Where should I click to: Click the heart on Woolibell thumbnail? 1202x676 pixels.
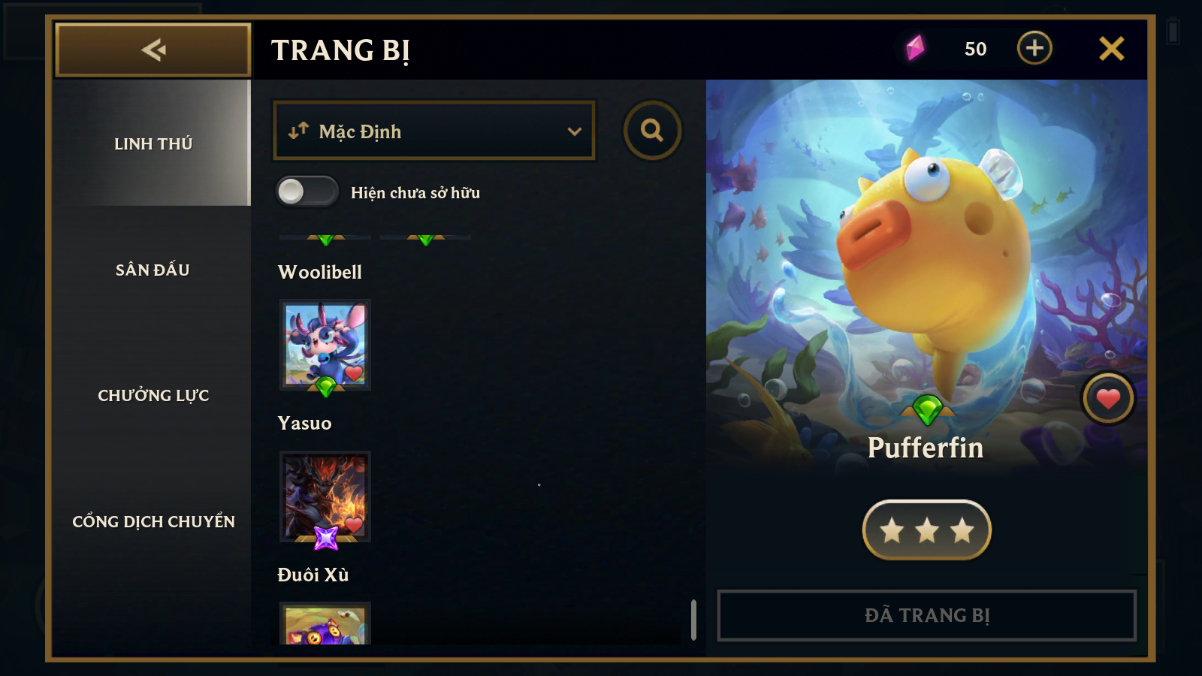pyautogui.click(x=354, y=374)
